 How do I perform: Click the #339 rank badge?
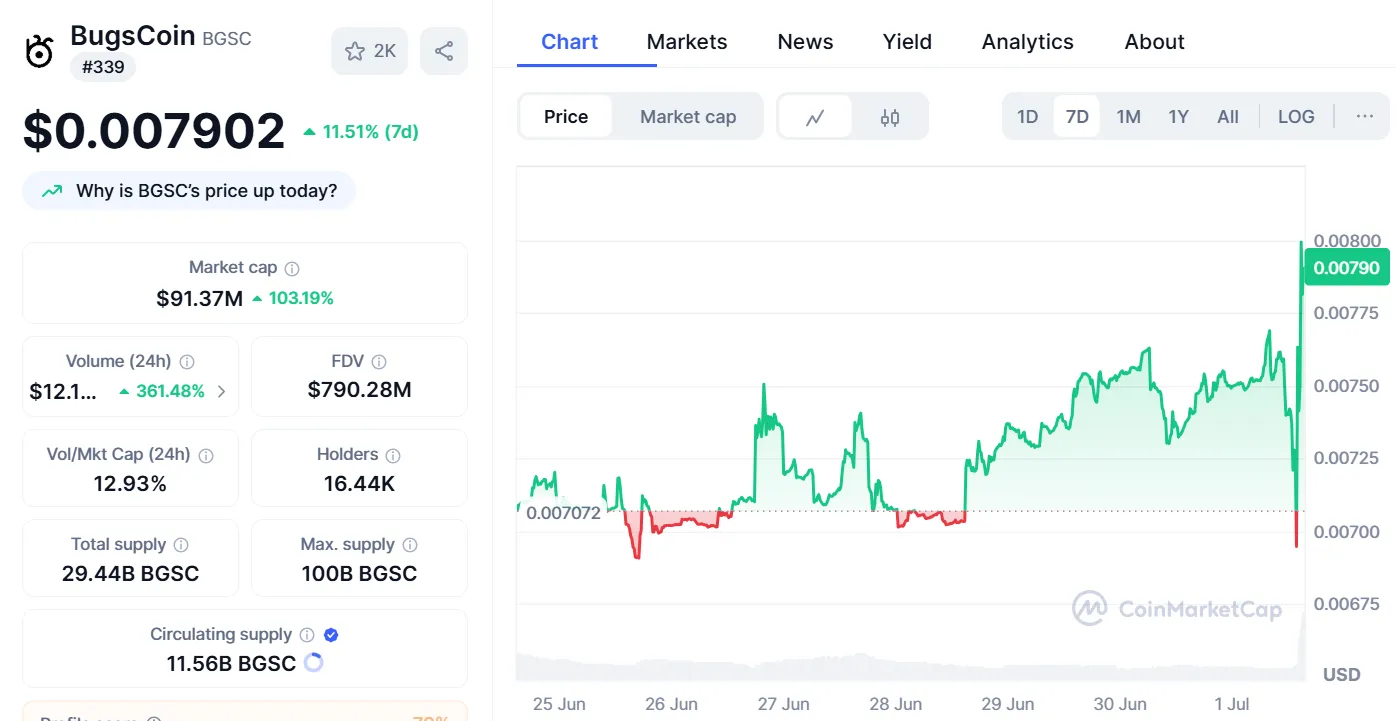(x=102, y=67)
